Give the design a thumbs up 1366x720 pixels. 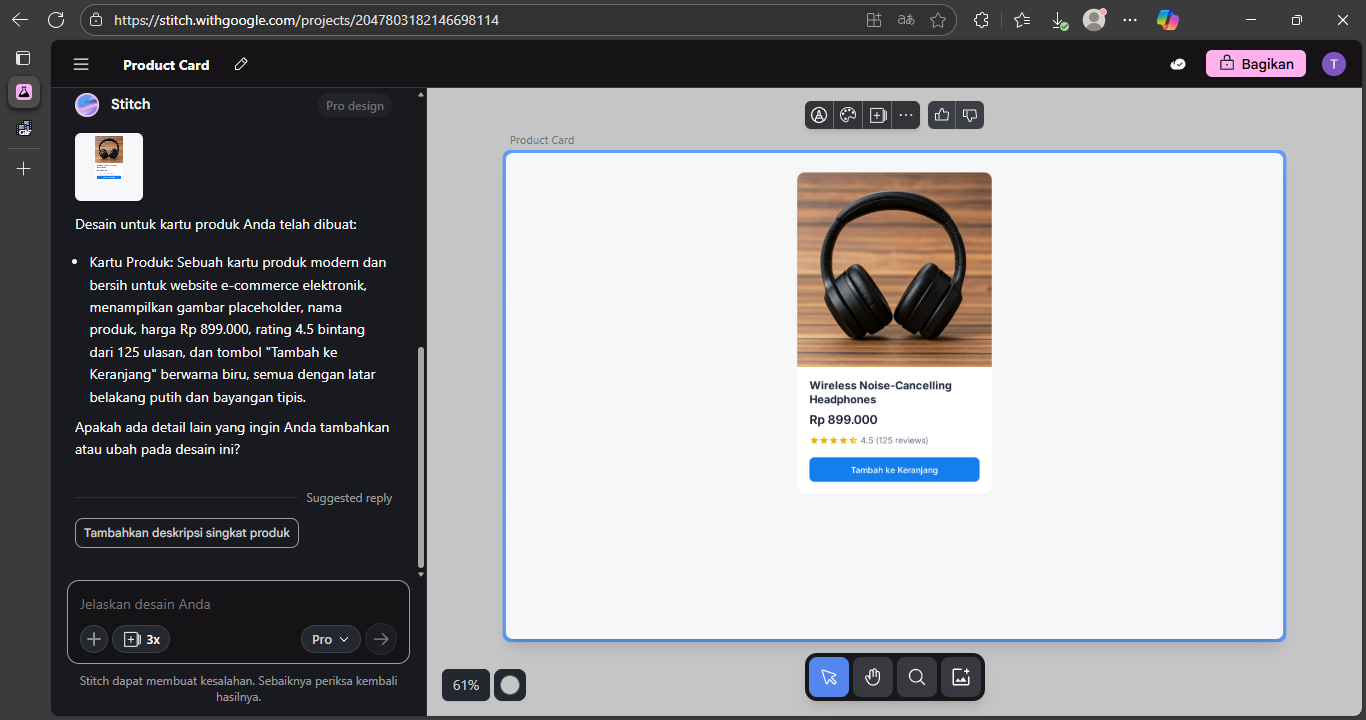(x=942, y=115)
